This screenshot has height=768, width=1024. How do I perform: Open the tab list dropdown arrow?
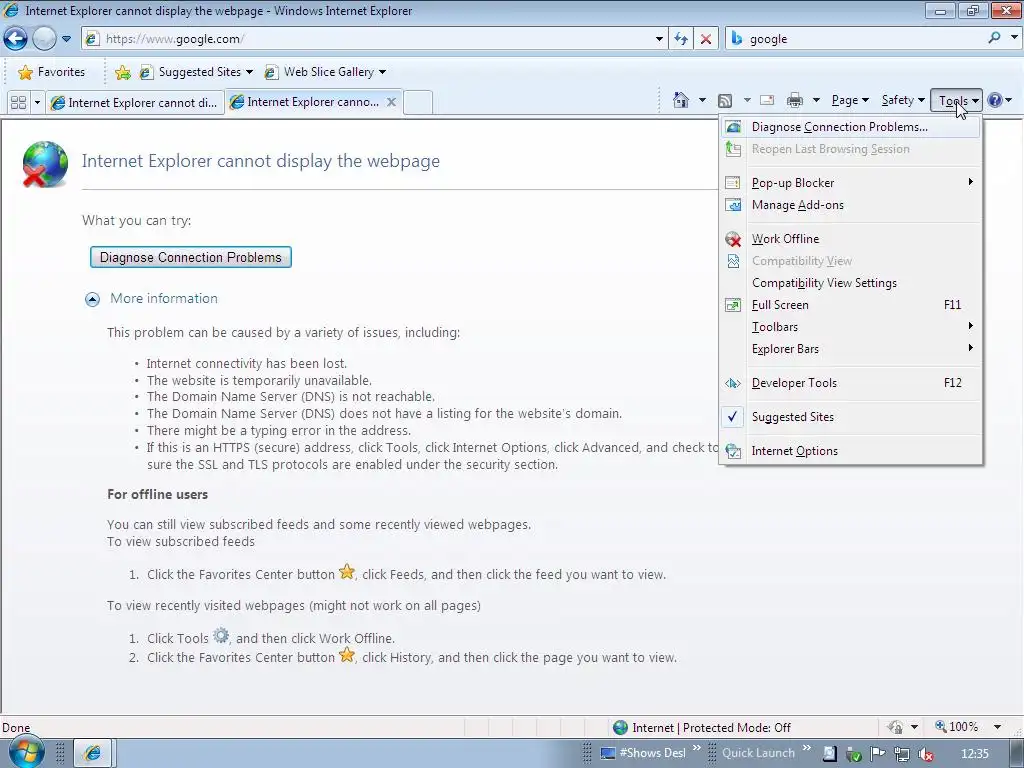click(x=37, y=103)
